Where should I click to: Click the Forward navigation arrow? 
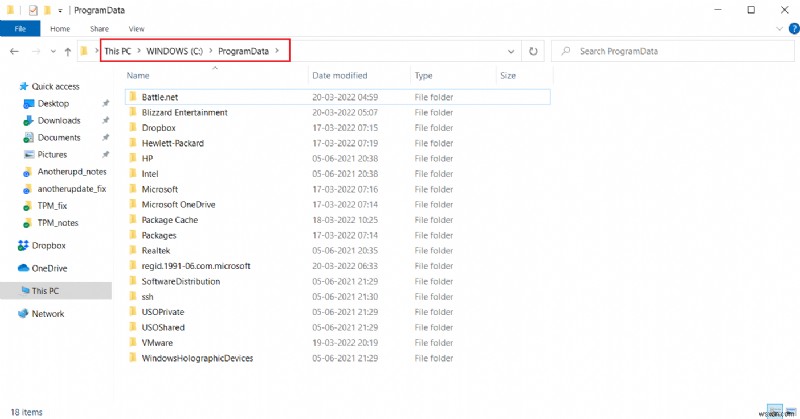(x=36, y=51)
